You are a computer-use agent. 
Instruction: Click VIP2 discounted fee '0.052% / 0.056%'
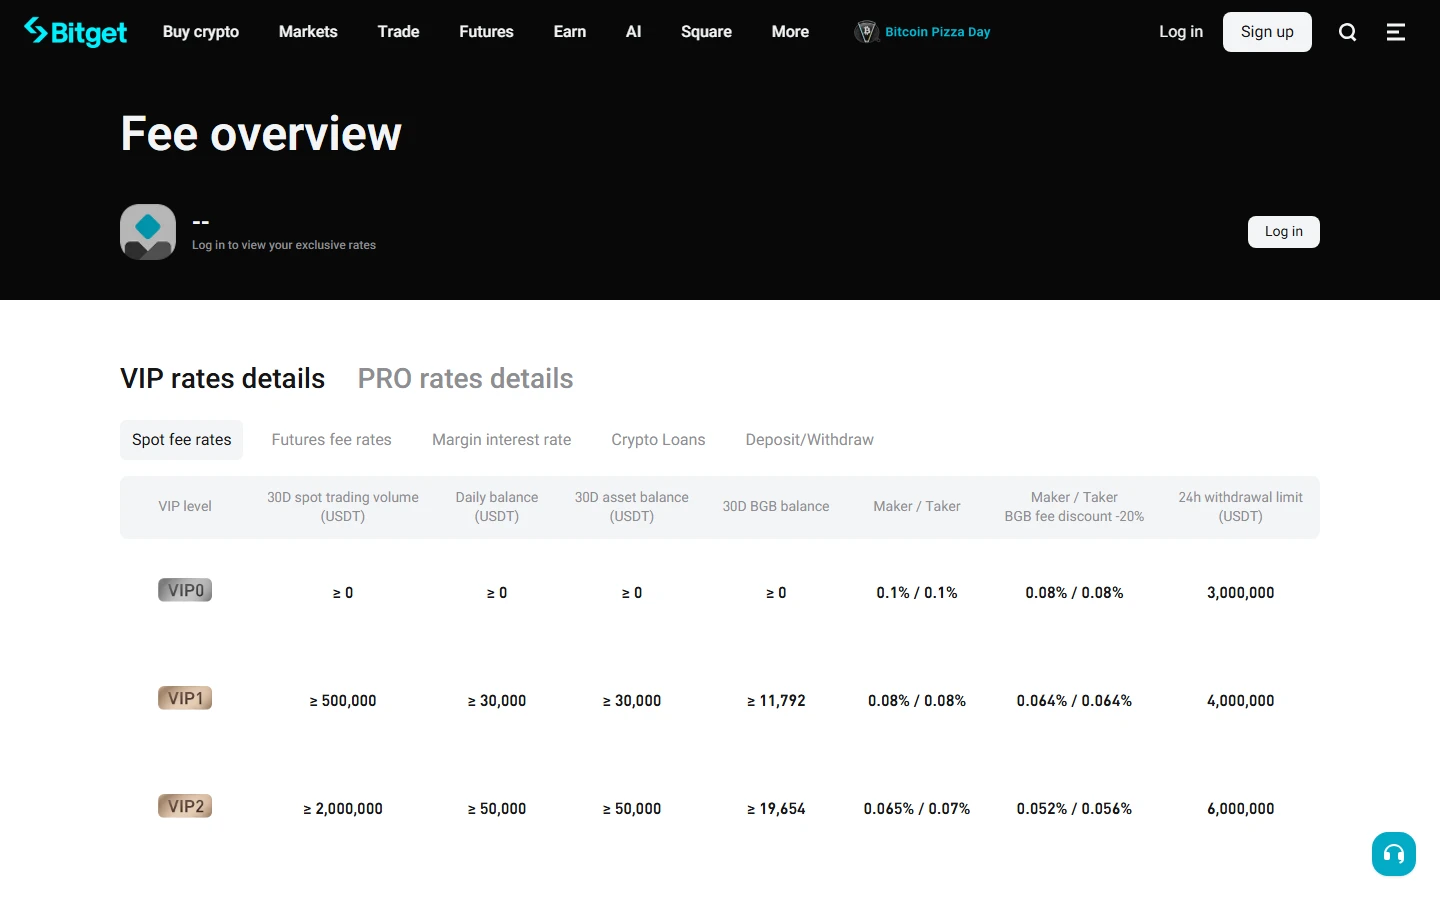pos(1074,809)
